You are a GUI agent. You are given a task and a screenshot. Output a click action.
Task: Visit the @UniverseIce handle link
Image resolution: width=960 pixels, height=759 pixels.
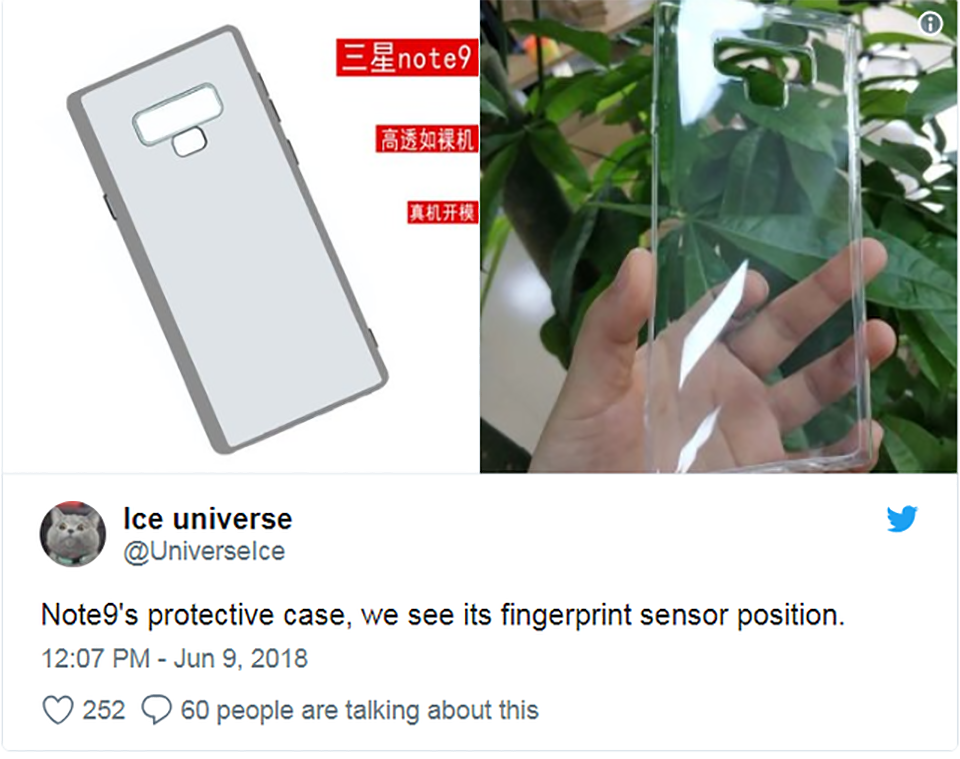pos(204,551)
